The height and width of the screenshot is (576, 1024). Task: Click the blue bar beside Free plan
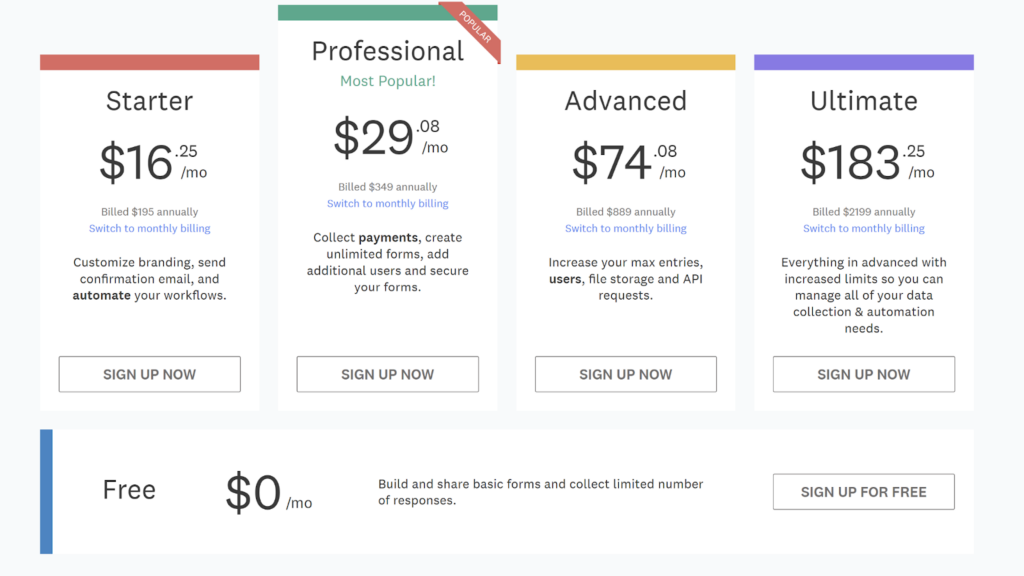coord(46,492)
